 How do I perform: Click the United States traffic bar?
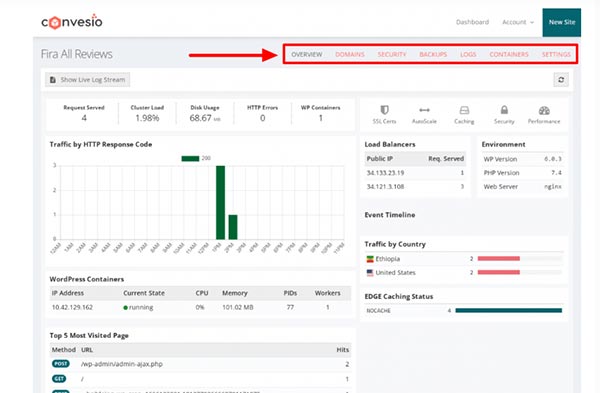(499, 272)
